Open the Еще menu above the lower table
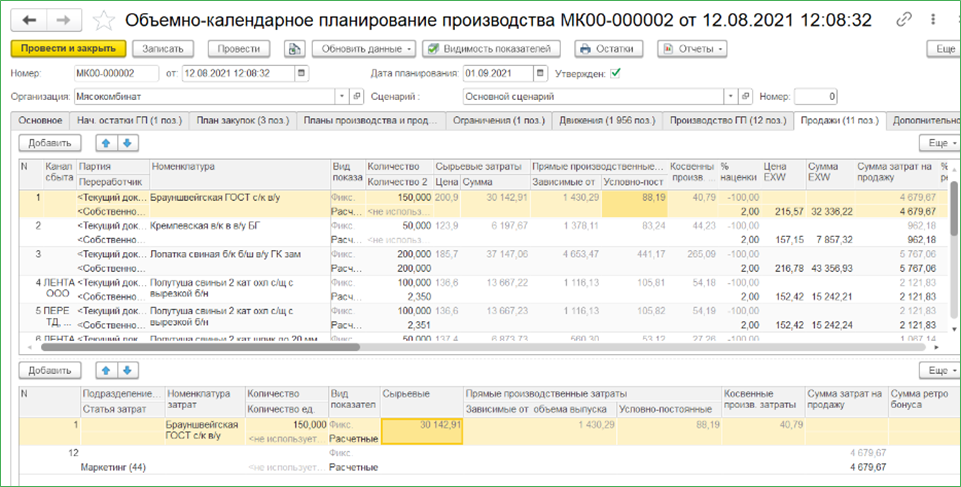961x487 pixels. pyautogui.click(x=941, y=370)
